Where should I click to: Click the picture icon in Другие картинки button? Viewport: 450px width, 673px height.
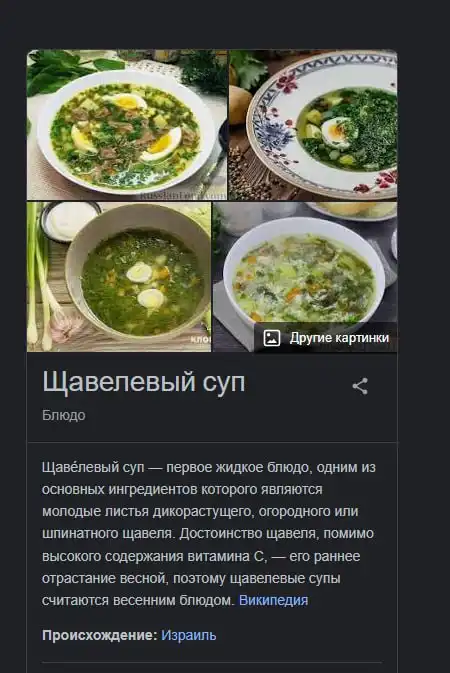[x=271, y=338]
